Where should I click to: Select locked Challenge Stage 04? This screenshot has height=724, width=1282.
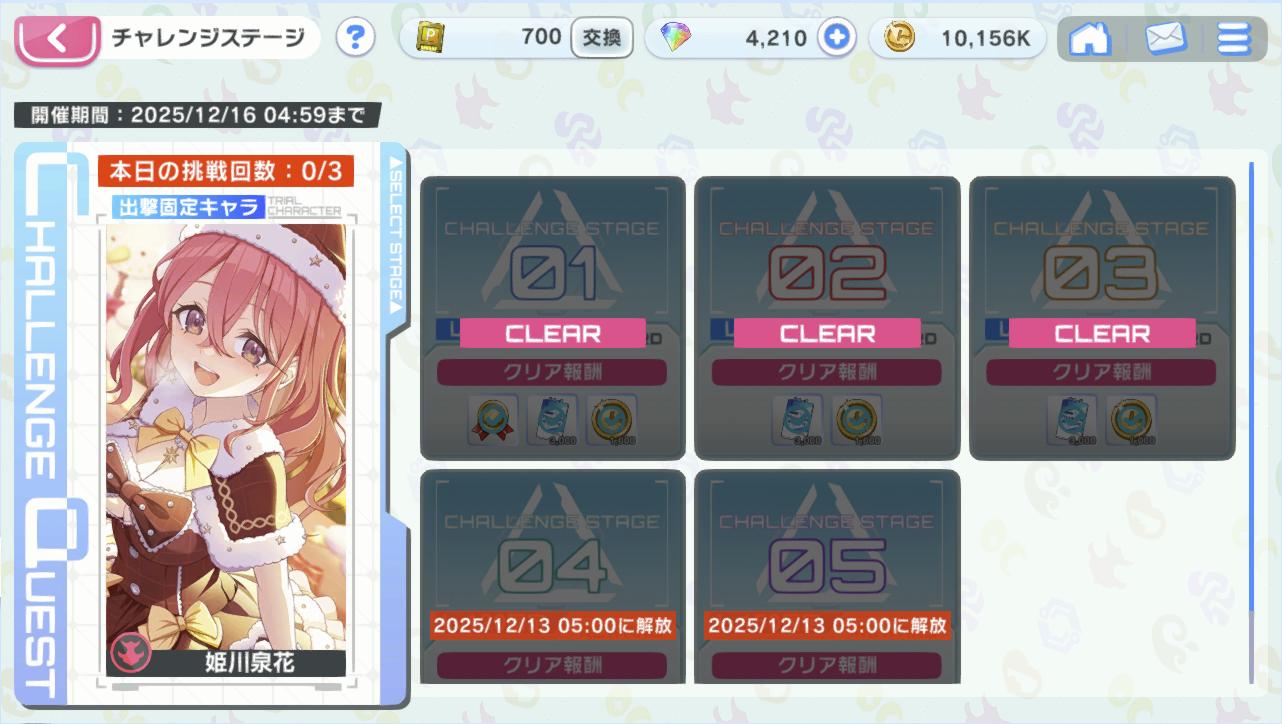[x=552, y=577]
